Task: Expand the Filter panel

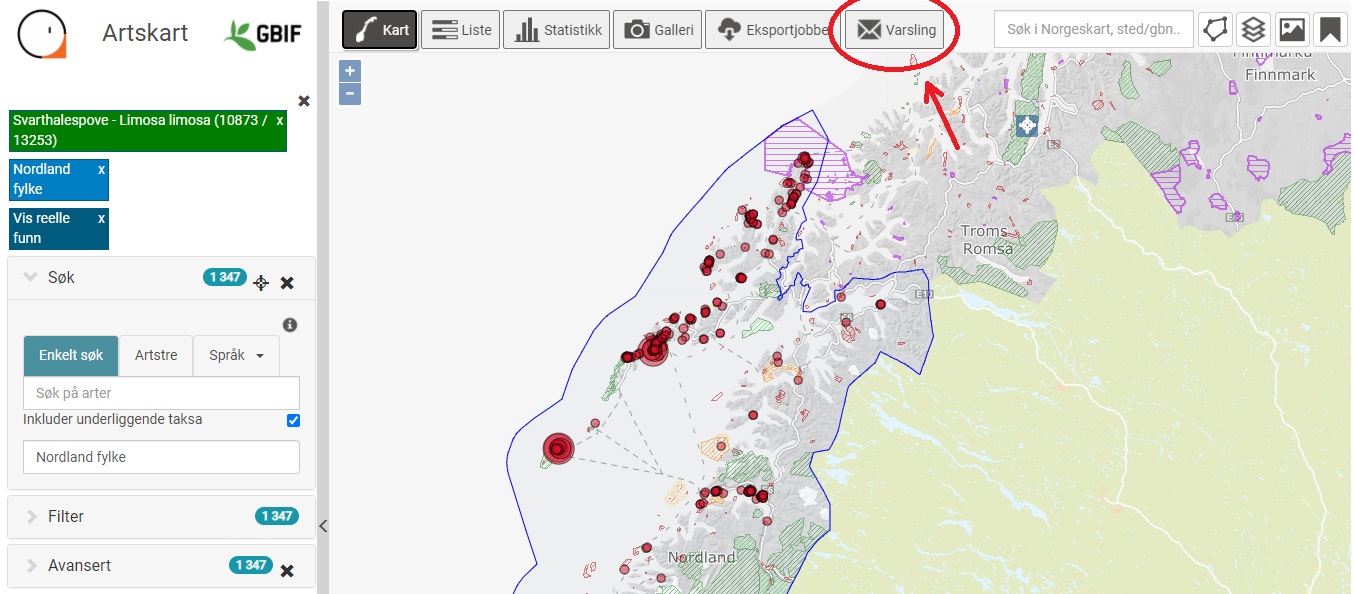Action: tap(66, 516)
